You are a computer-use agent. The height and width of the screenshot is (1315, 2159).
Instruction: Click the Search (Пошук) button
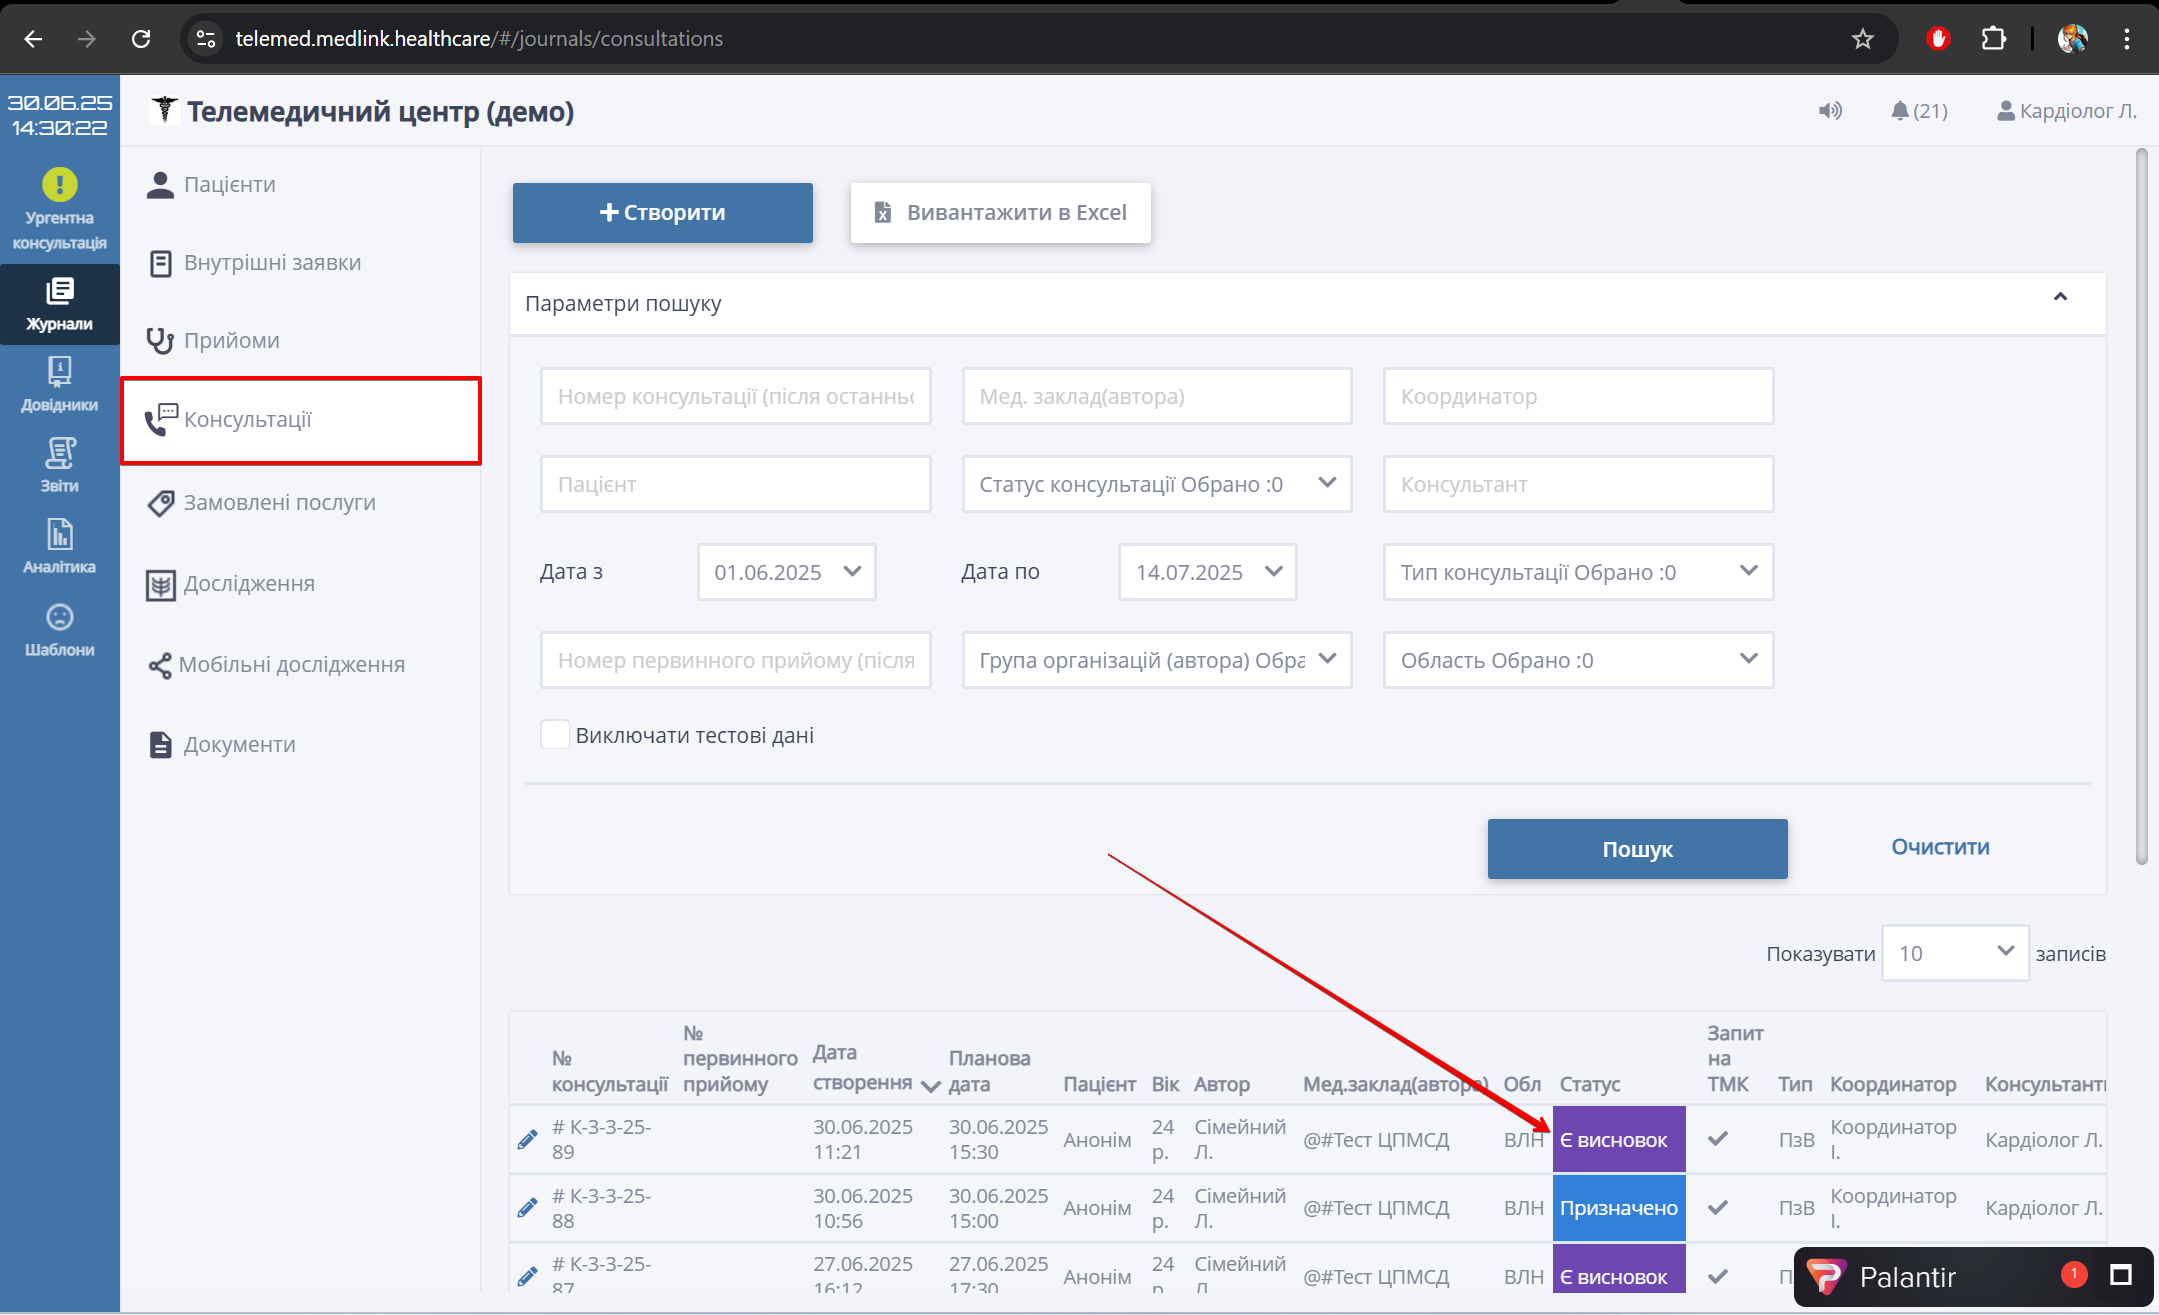pos(1637,849)
